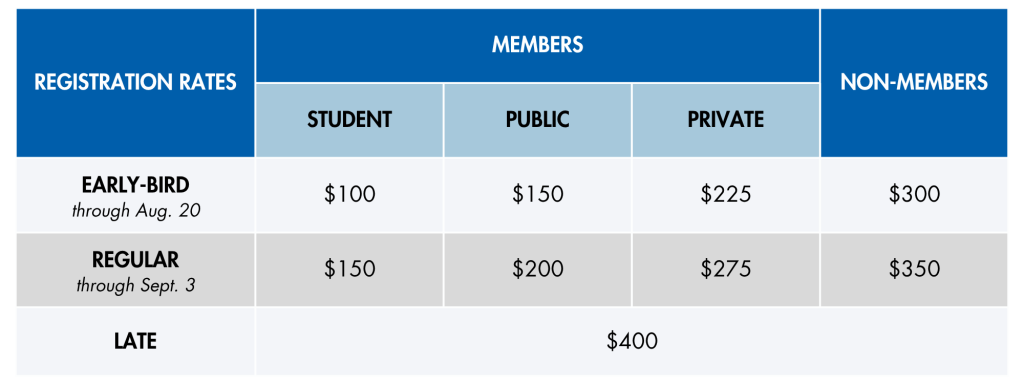Click the late $400 rate
Screen dimensions: 1024x384
pos(632,341)
